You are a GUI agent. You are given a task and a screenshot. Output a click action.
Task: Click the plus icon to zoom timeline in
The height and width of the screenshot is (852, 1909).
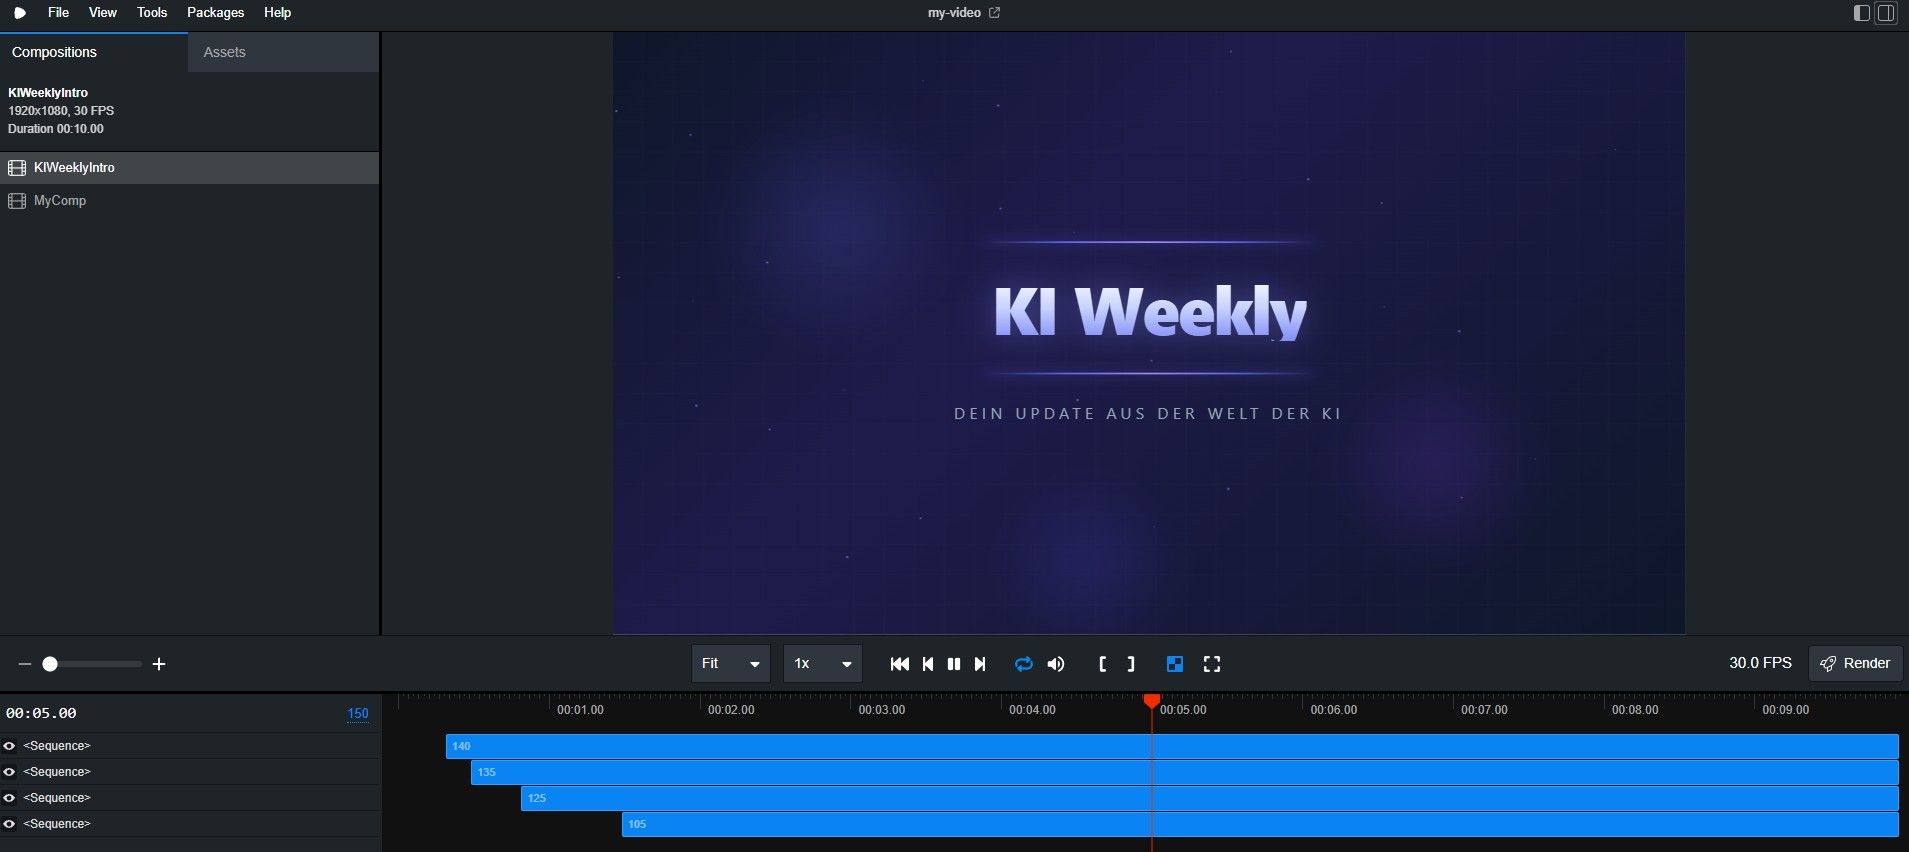159,664
